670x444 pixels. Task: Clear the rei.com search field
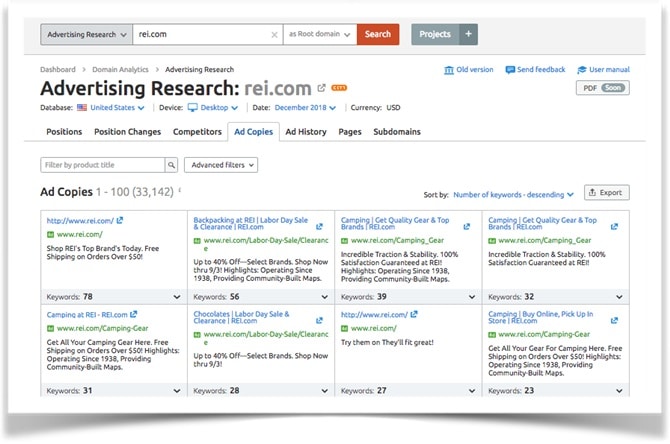click(274, 35)
